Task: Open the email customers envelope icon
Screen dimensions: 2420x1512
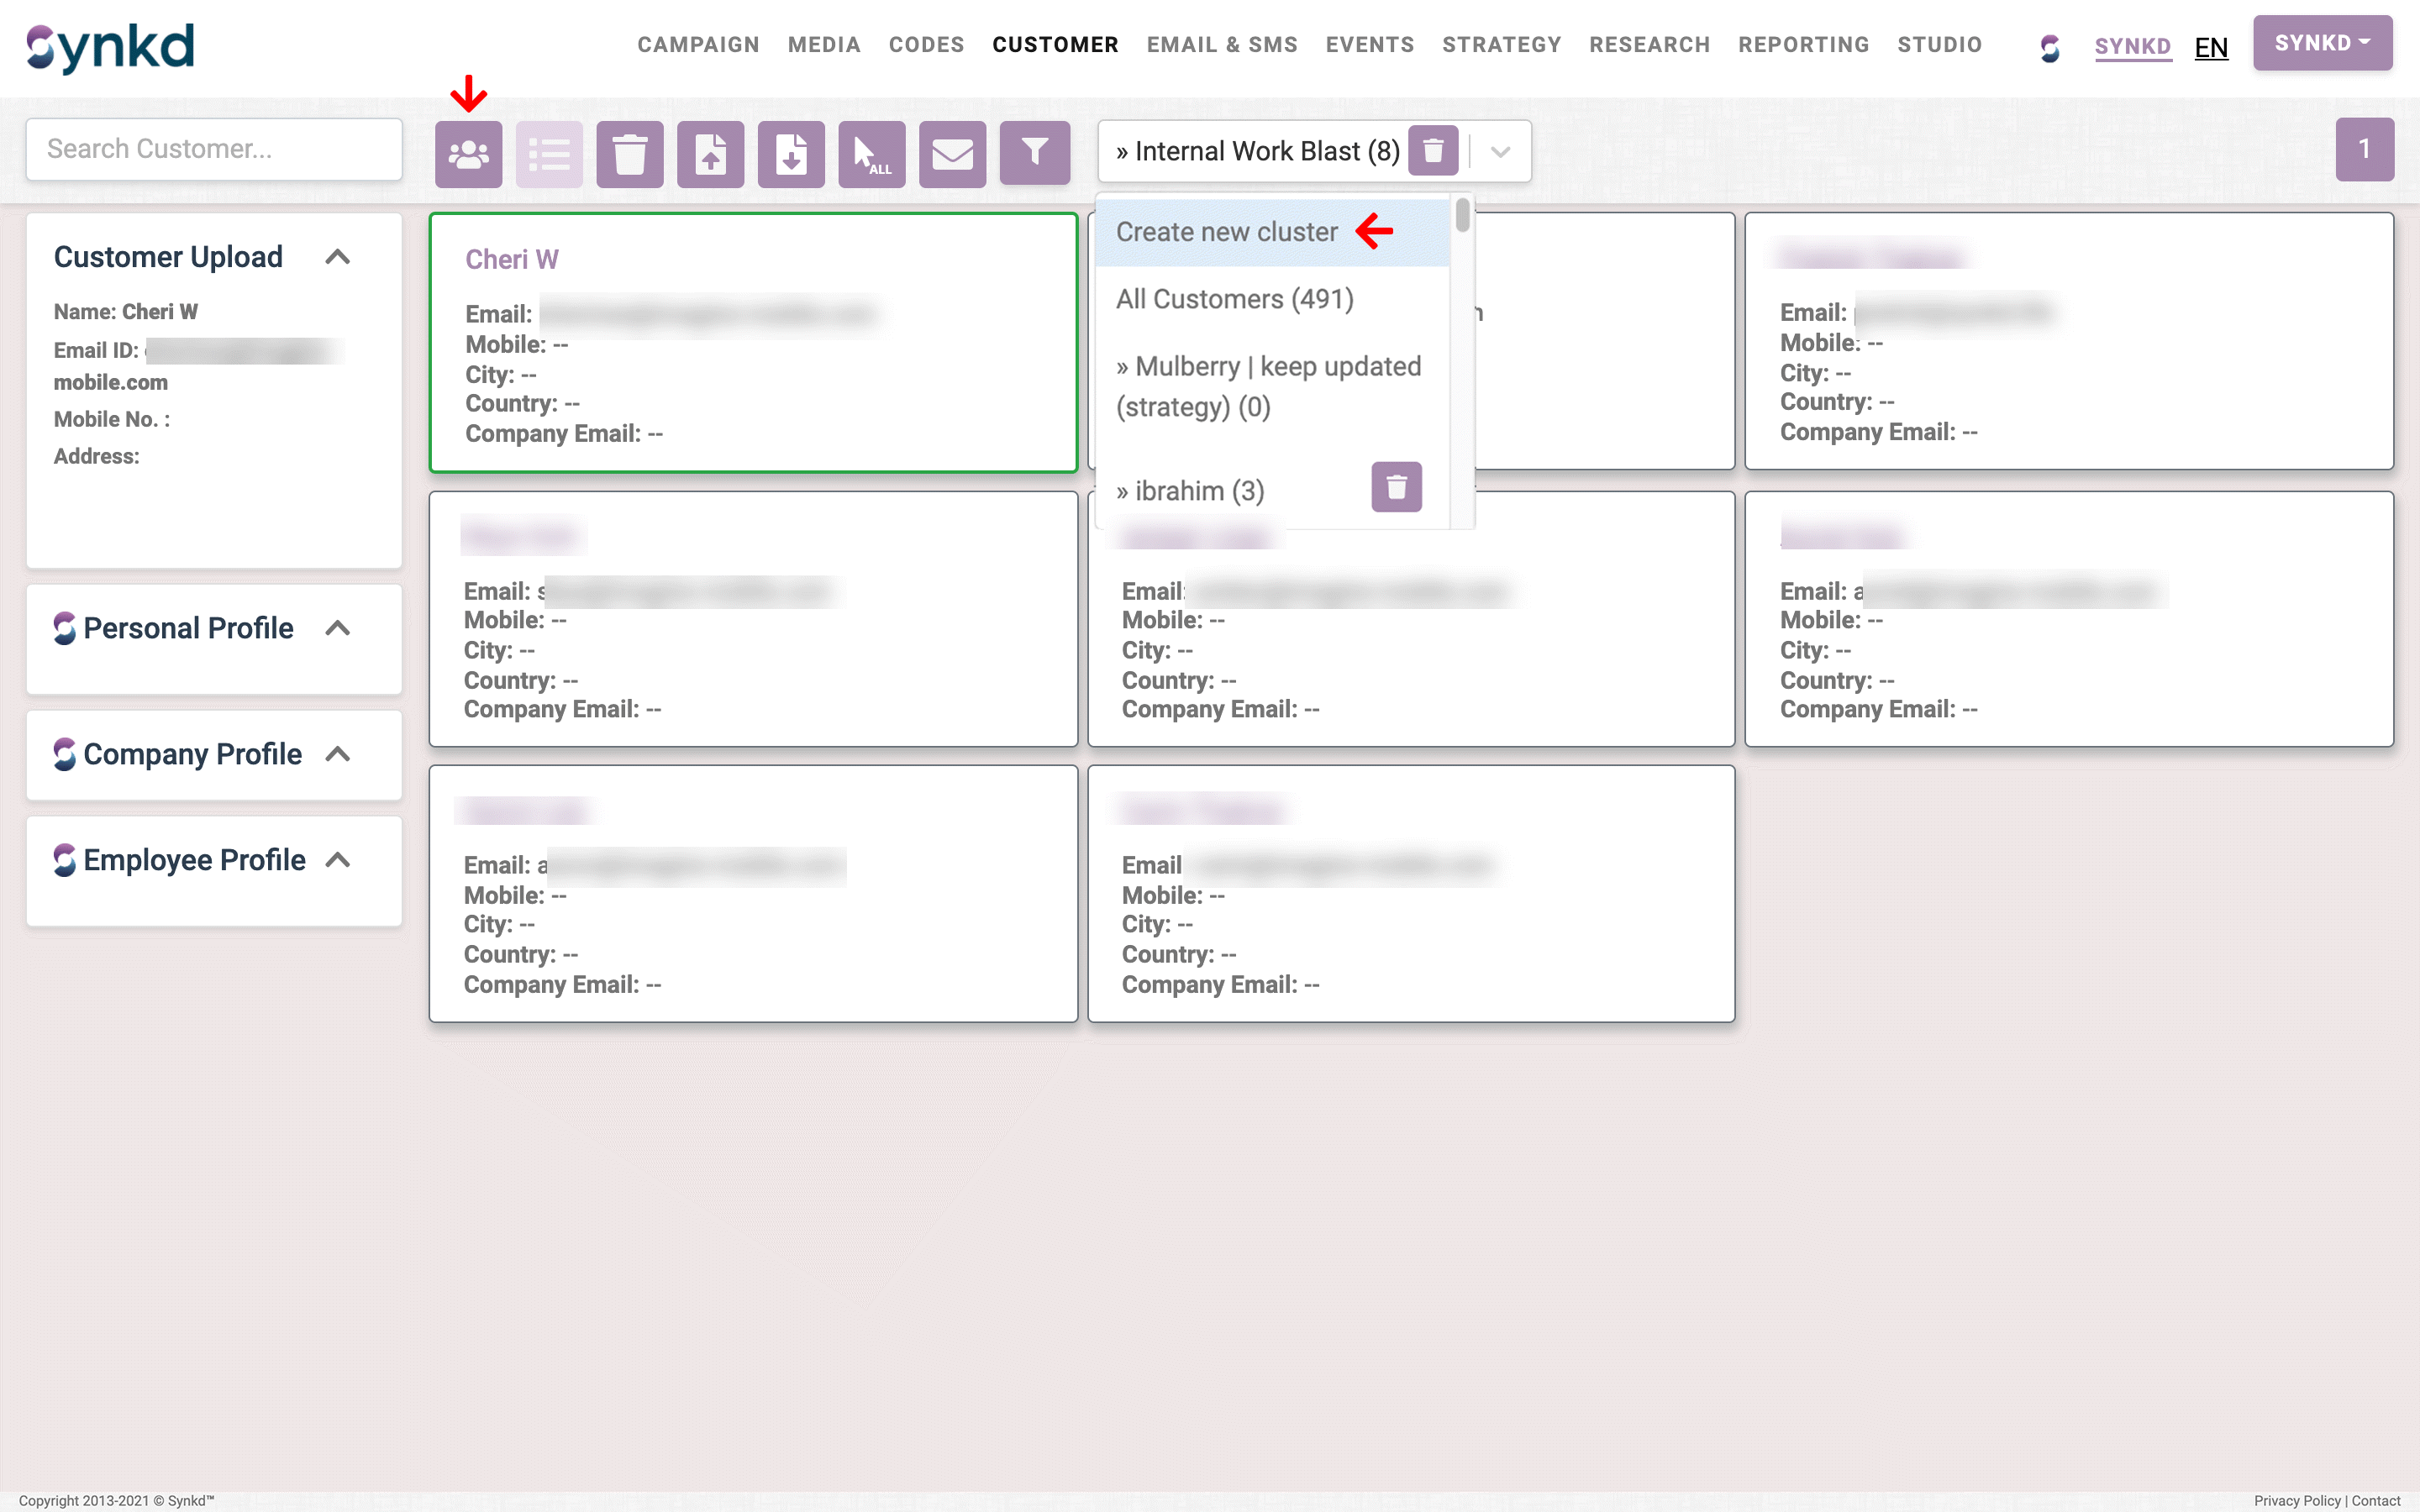Action: tap(952, 153)
